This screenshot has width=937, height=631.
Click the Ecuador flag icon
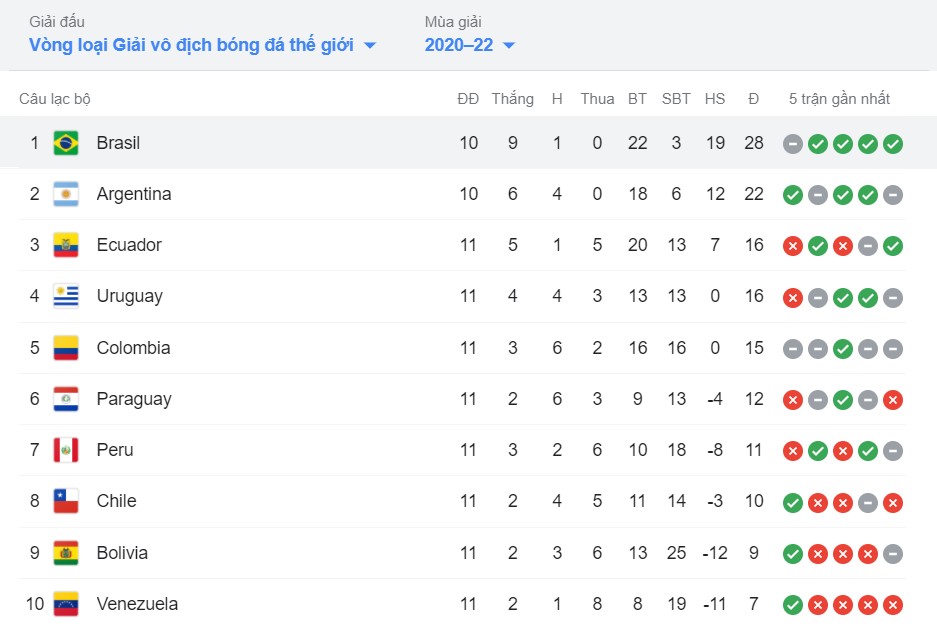point(66,245)
